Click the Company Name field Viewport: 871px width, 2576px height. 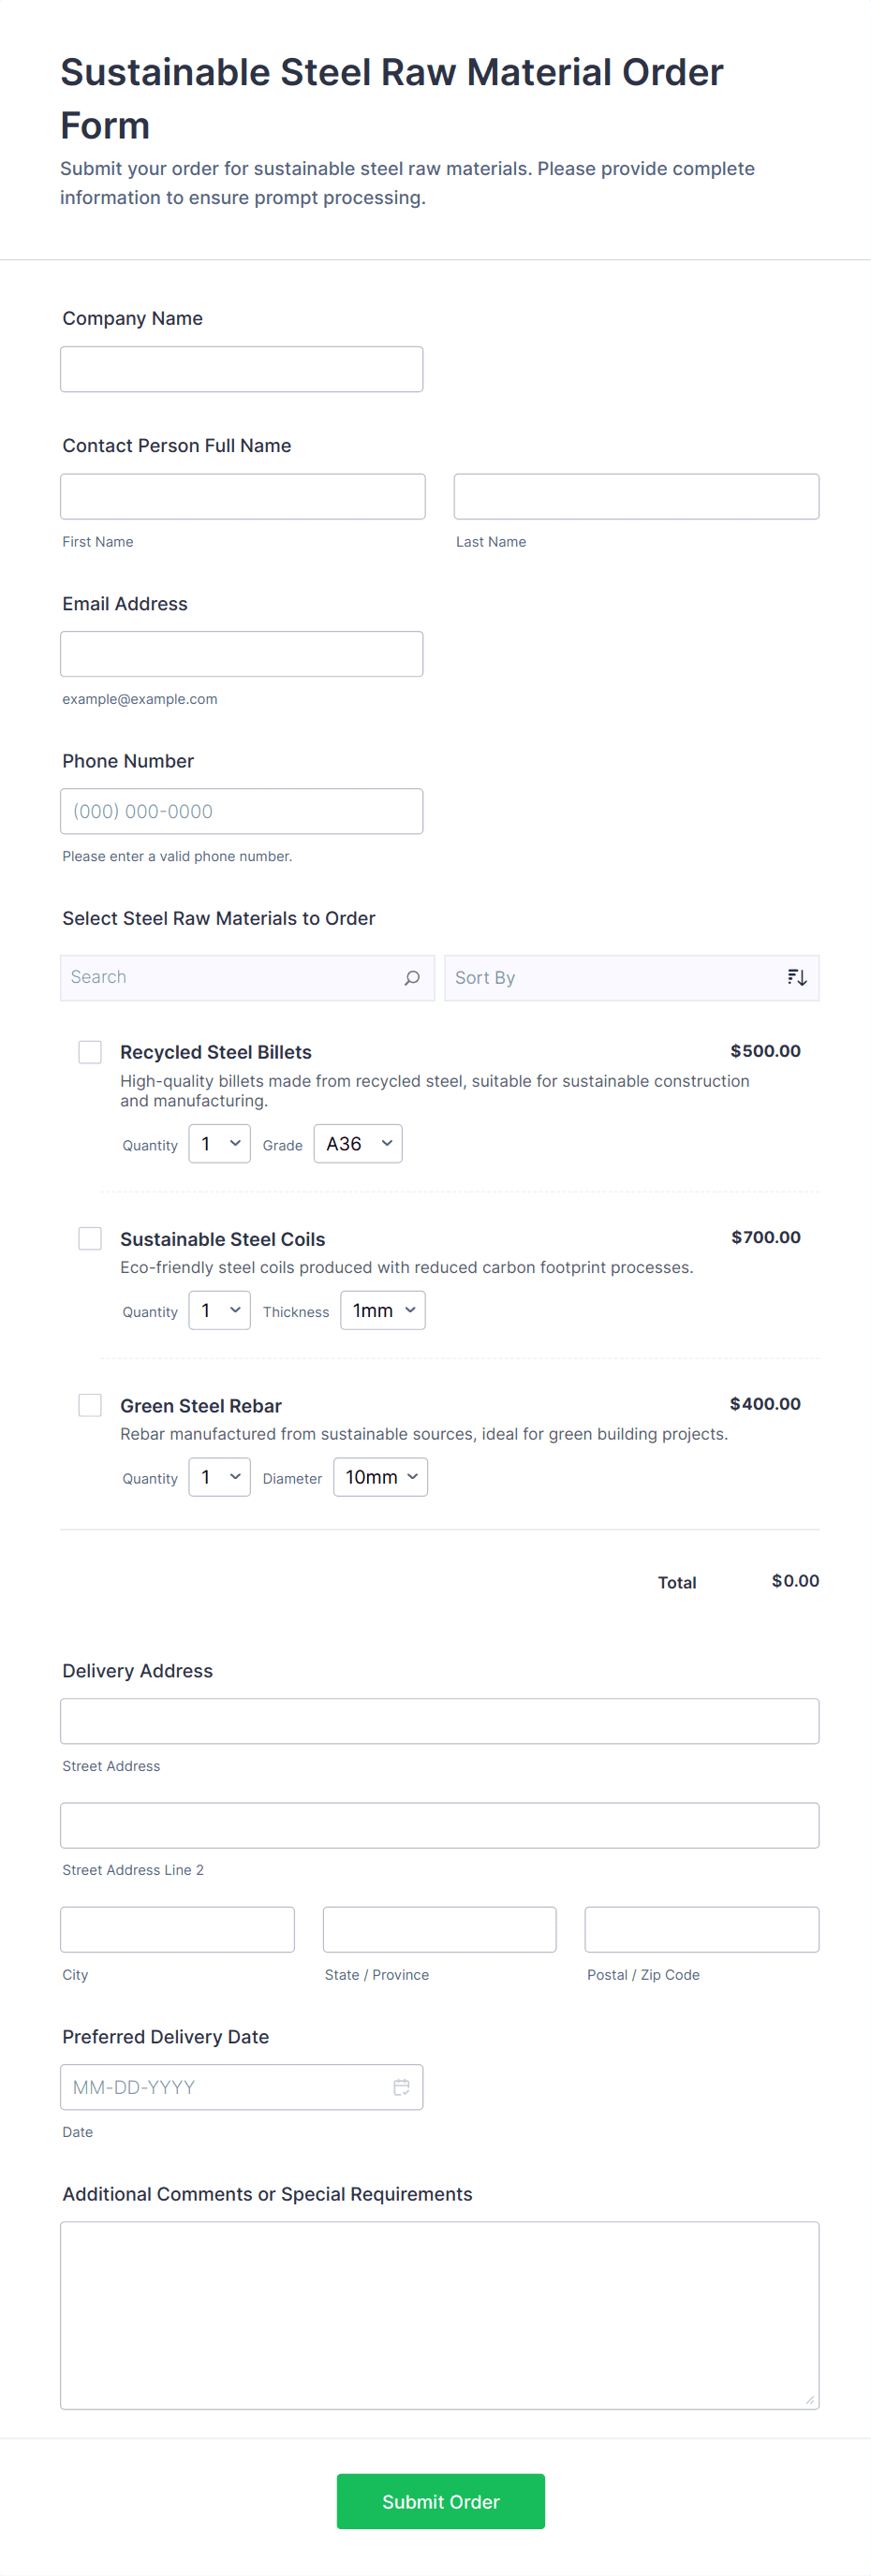(x=241, y=369)
